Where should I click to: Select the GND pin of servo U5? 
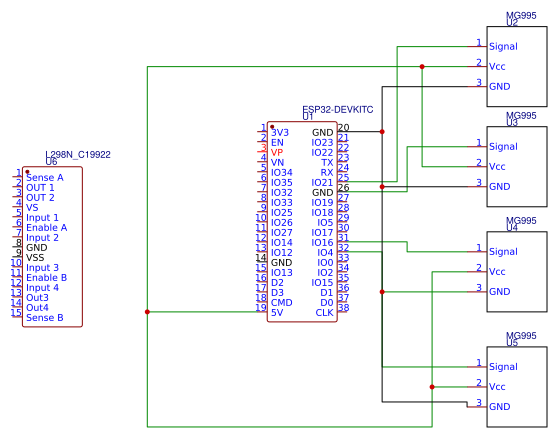coord(499,407)
